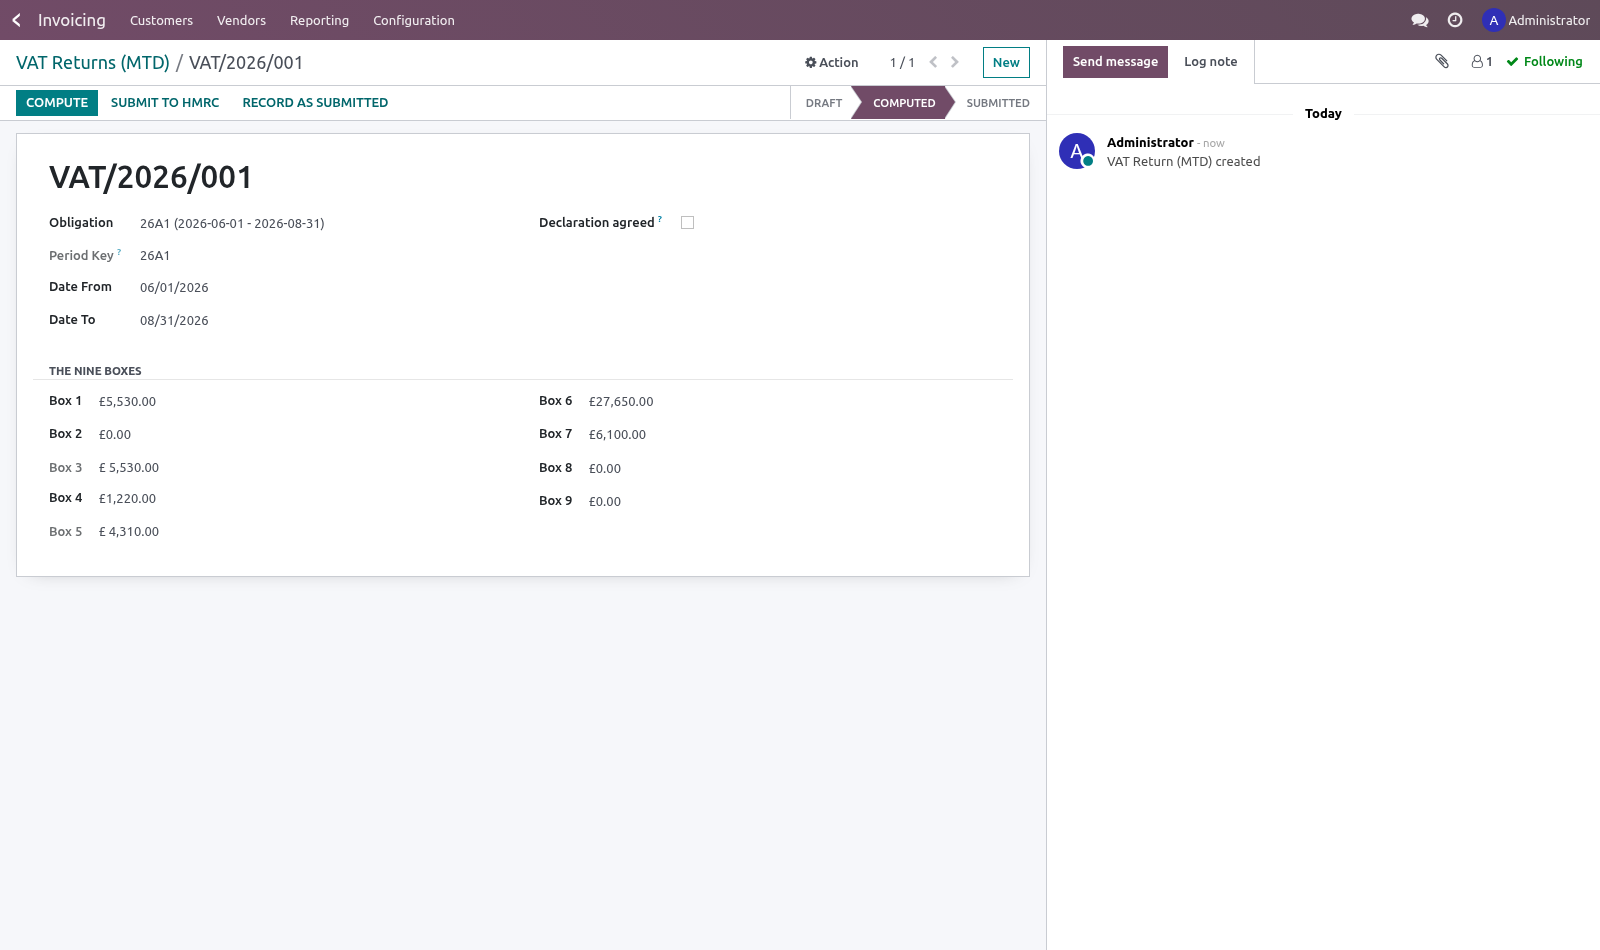The height and width of the screenshot is (950, 1600).
Task: Select the DRAFT status stage
Action: pyautogui.click(x=824, y=103)
